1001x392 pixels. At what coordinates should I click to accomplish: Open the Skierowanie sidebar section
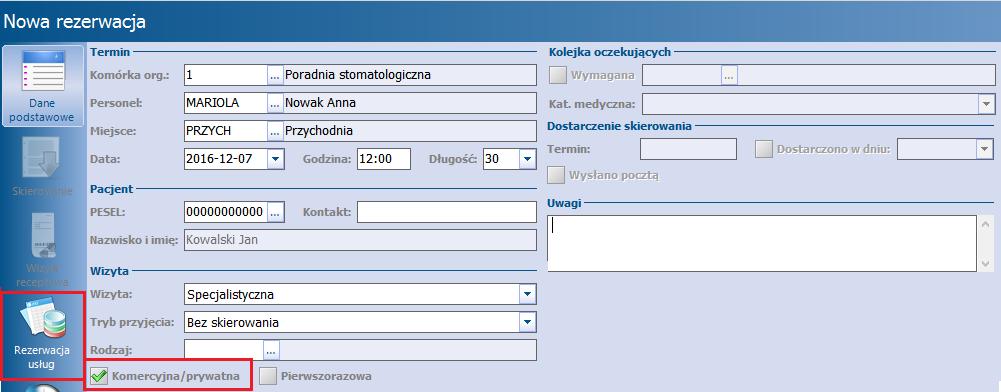(43, 166)
